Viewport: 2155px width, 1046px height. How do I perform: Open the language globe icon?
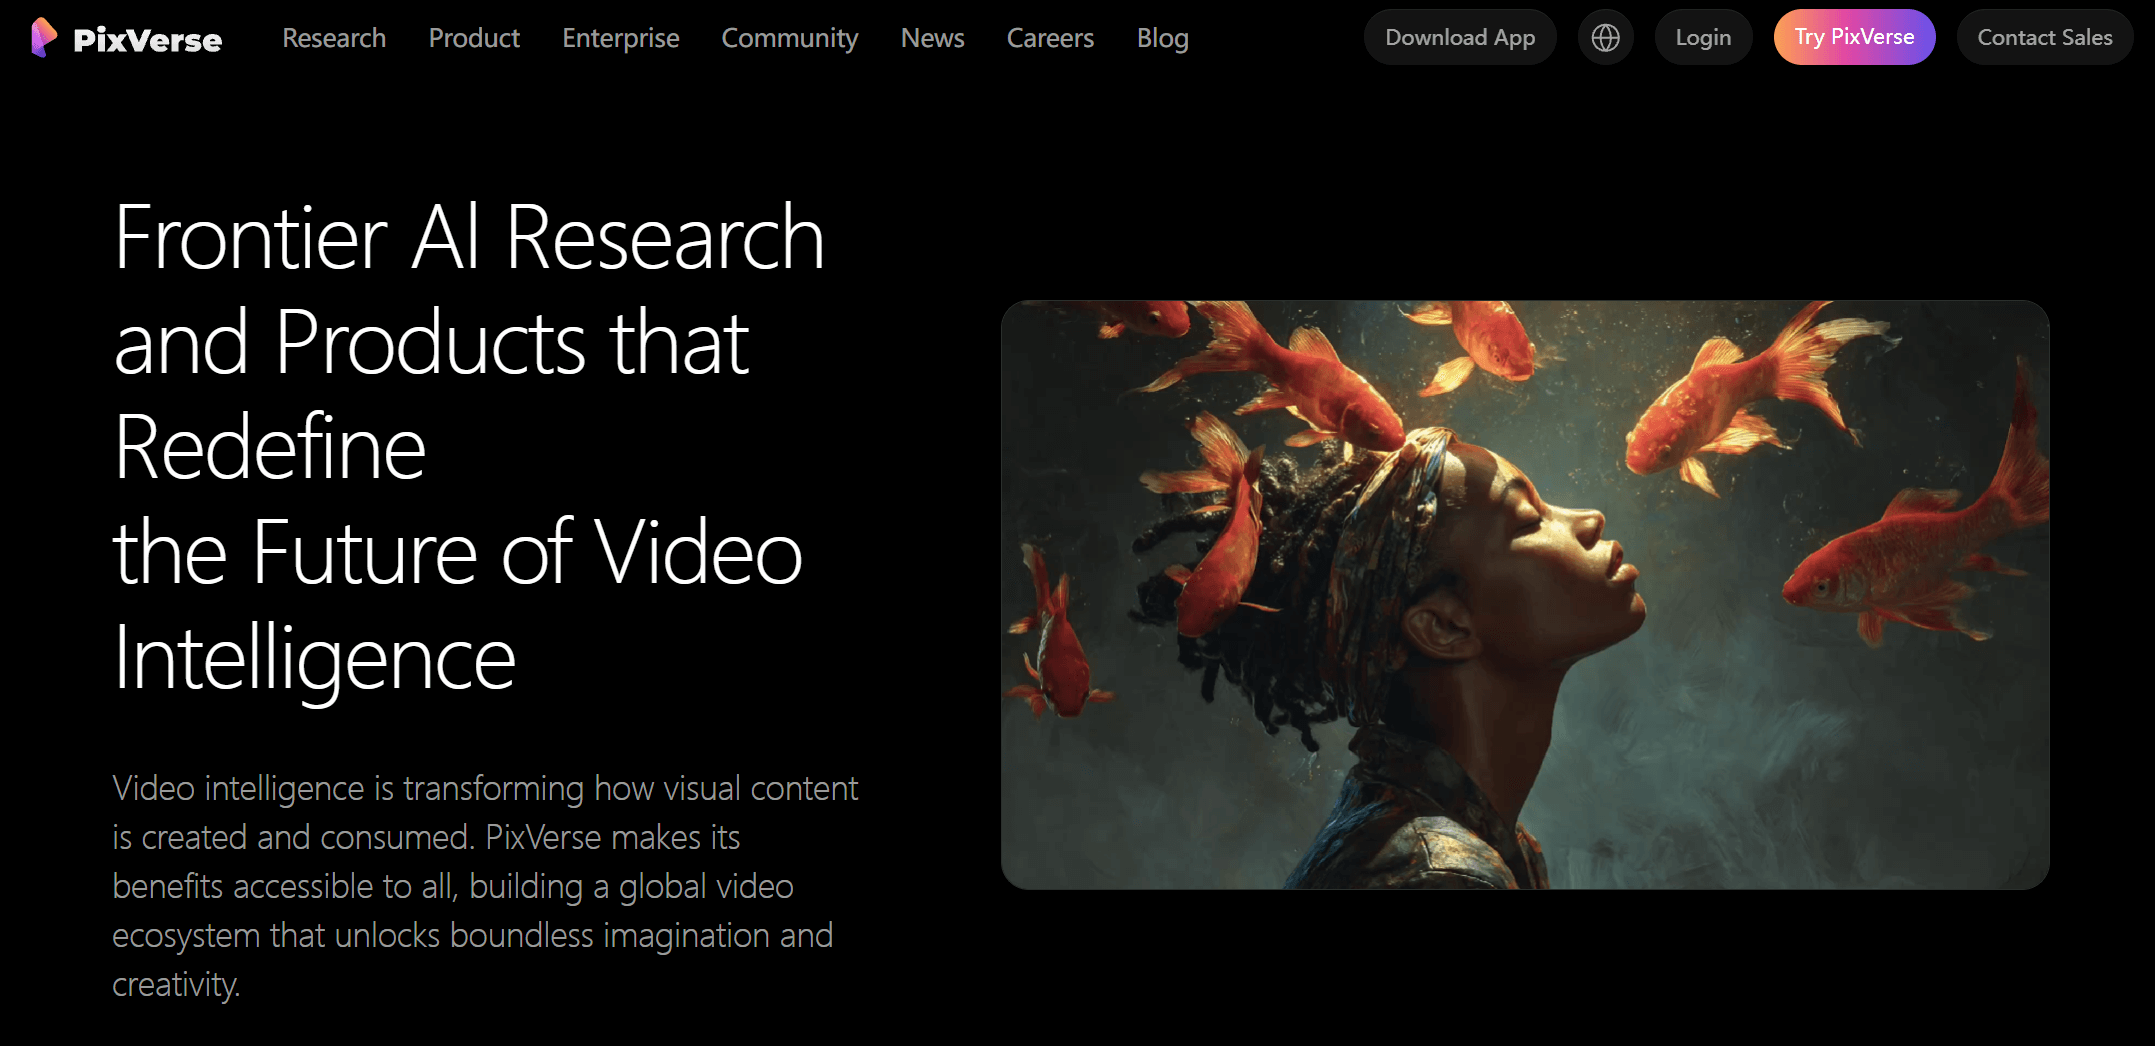[1605, 38]
